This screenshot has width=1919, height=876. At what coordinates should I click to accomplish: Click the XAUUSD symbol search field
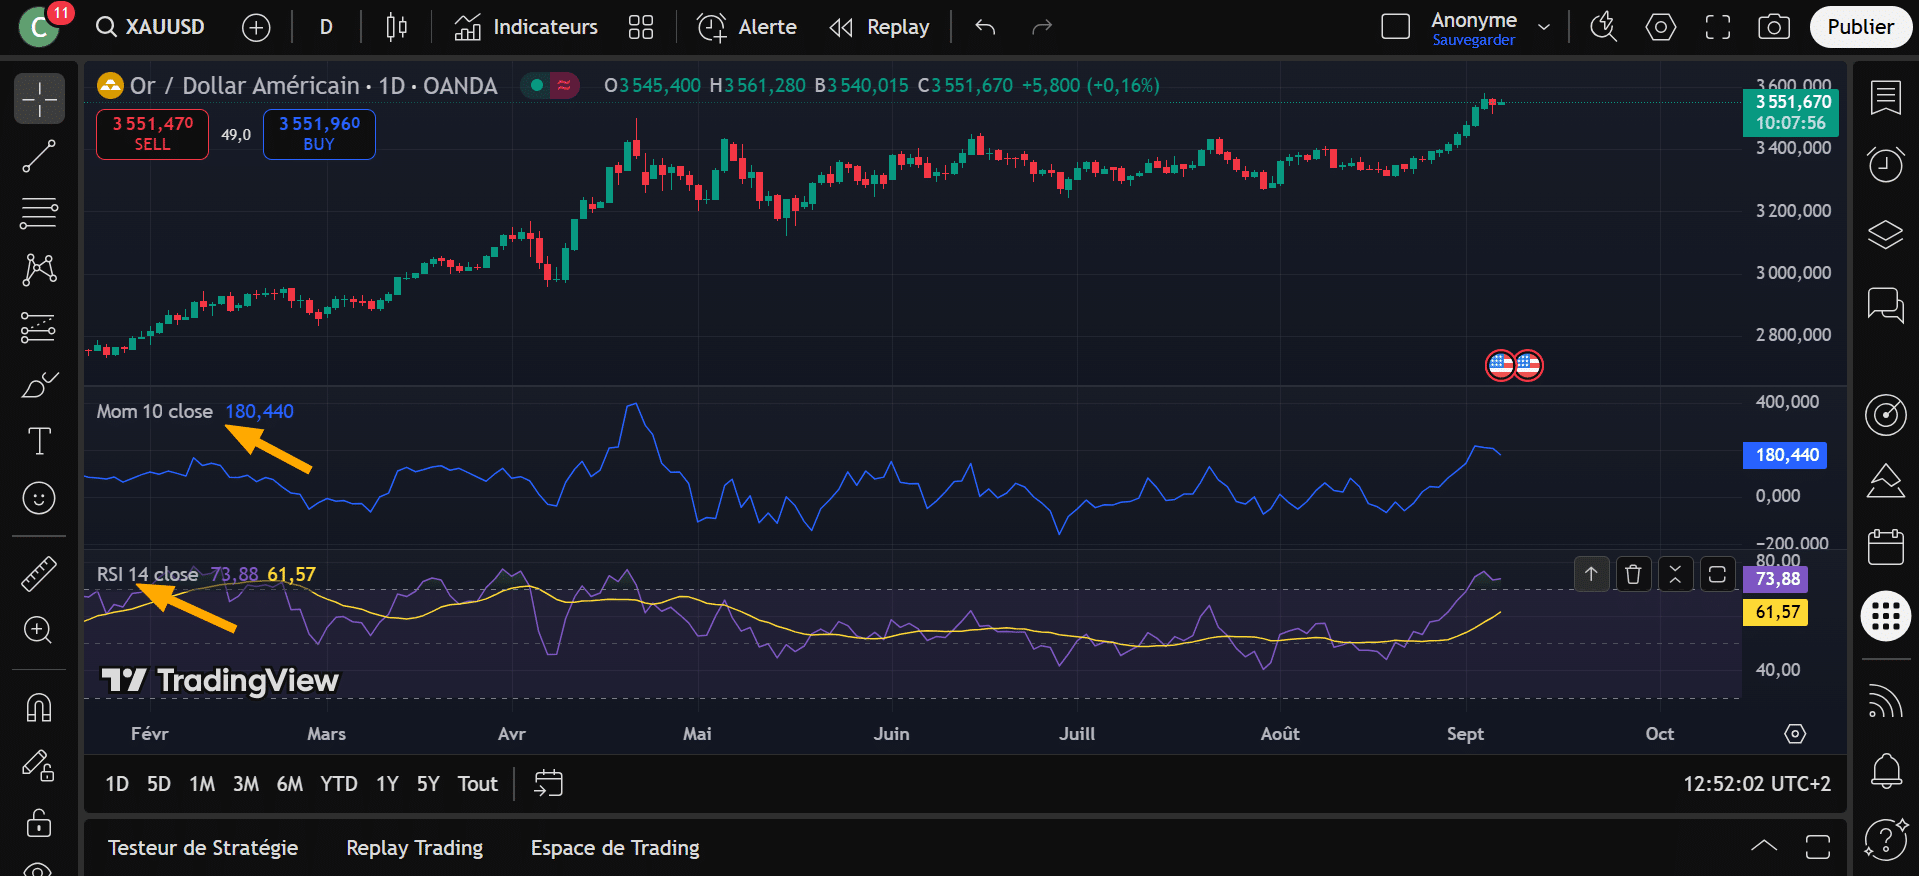(152, 27)
